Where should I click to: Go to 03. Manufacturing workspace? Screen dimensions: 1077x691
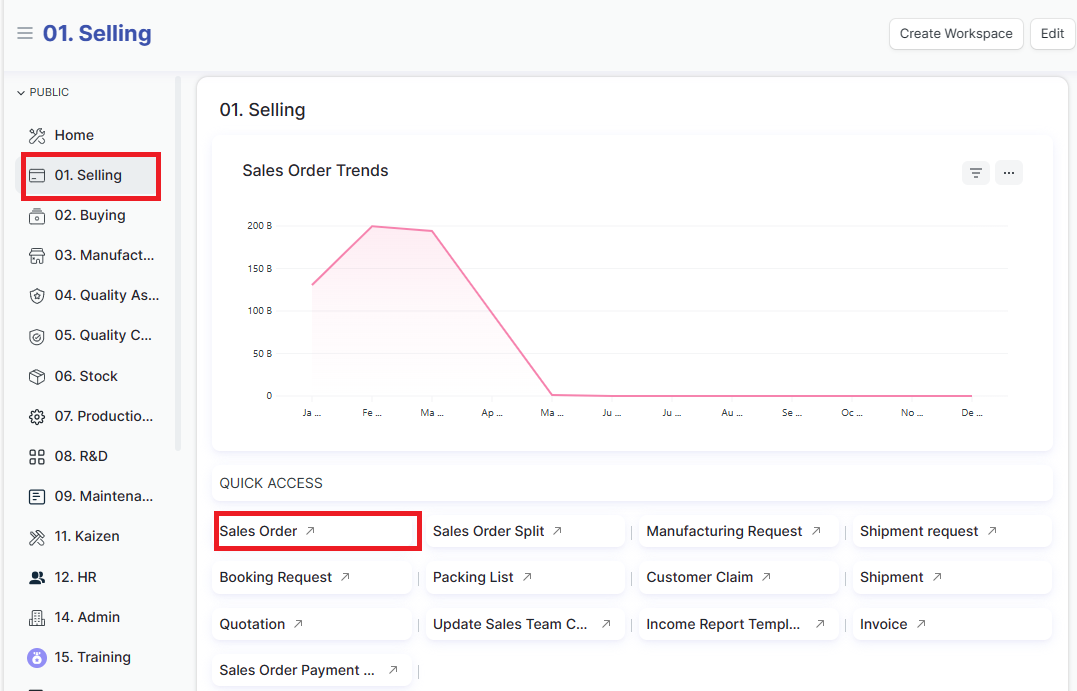[x=105, y=256]
